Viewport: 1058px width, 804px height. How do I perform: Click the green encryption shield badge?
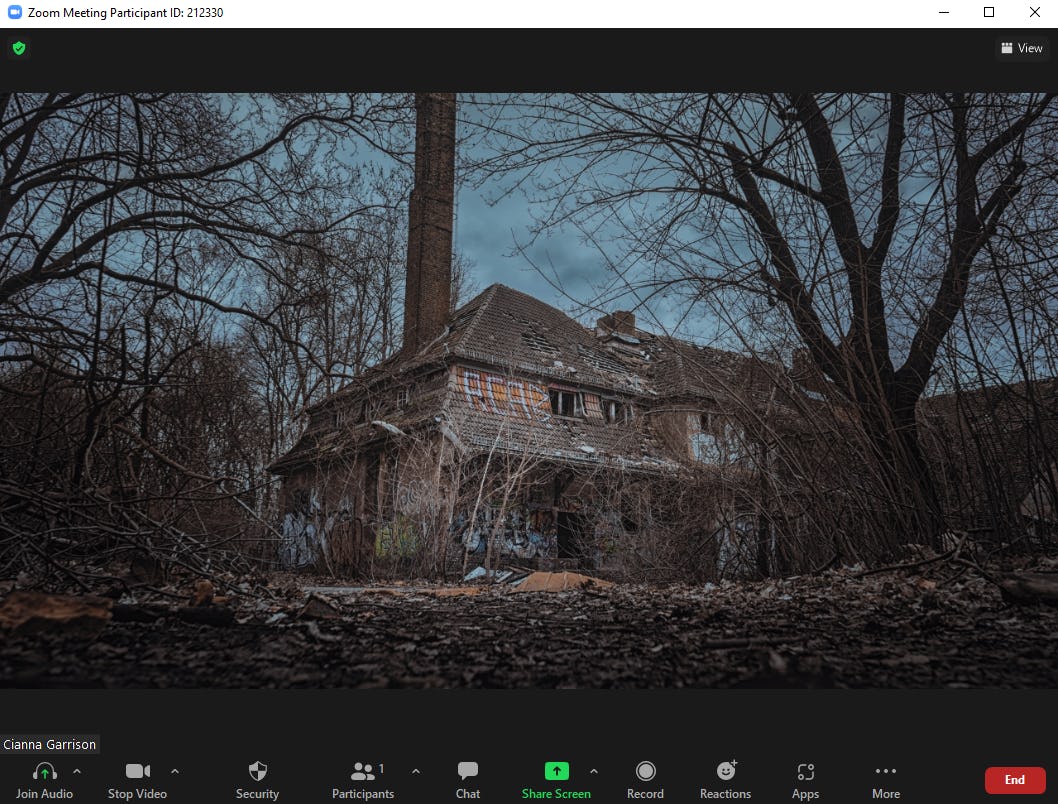click(18, 47)
